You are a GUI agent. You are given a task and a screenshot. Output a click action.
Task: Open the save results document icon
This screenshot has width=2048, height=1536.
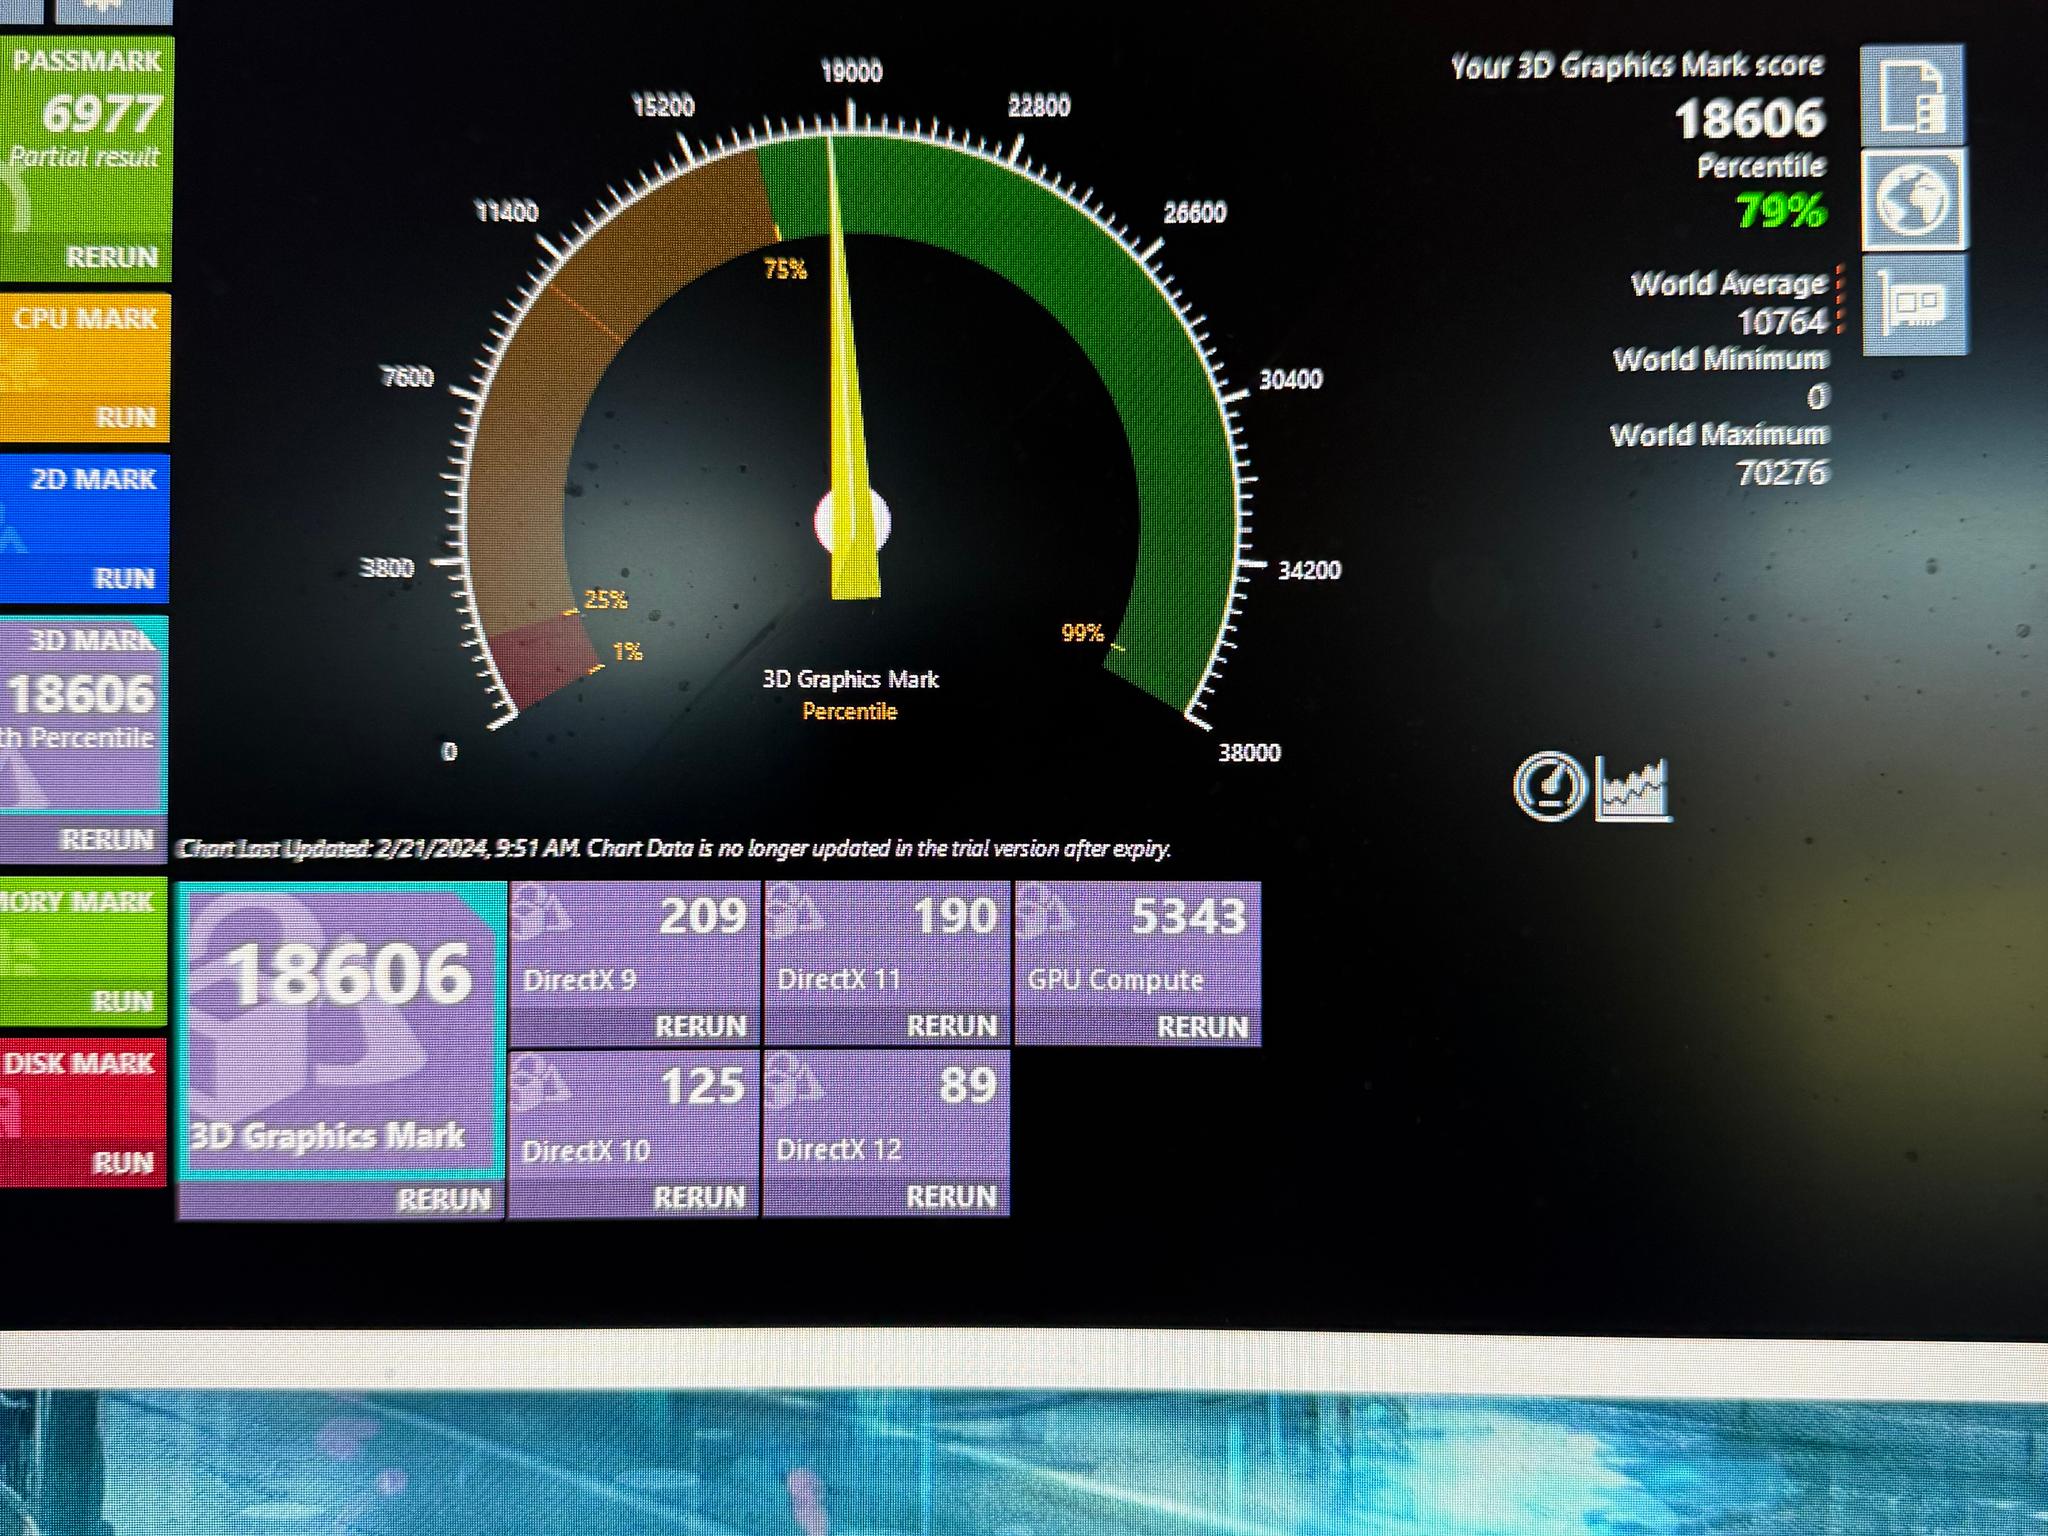pos(1911,96)
